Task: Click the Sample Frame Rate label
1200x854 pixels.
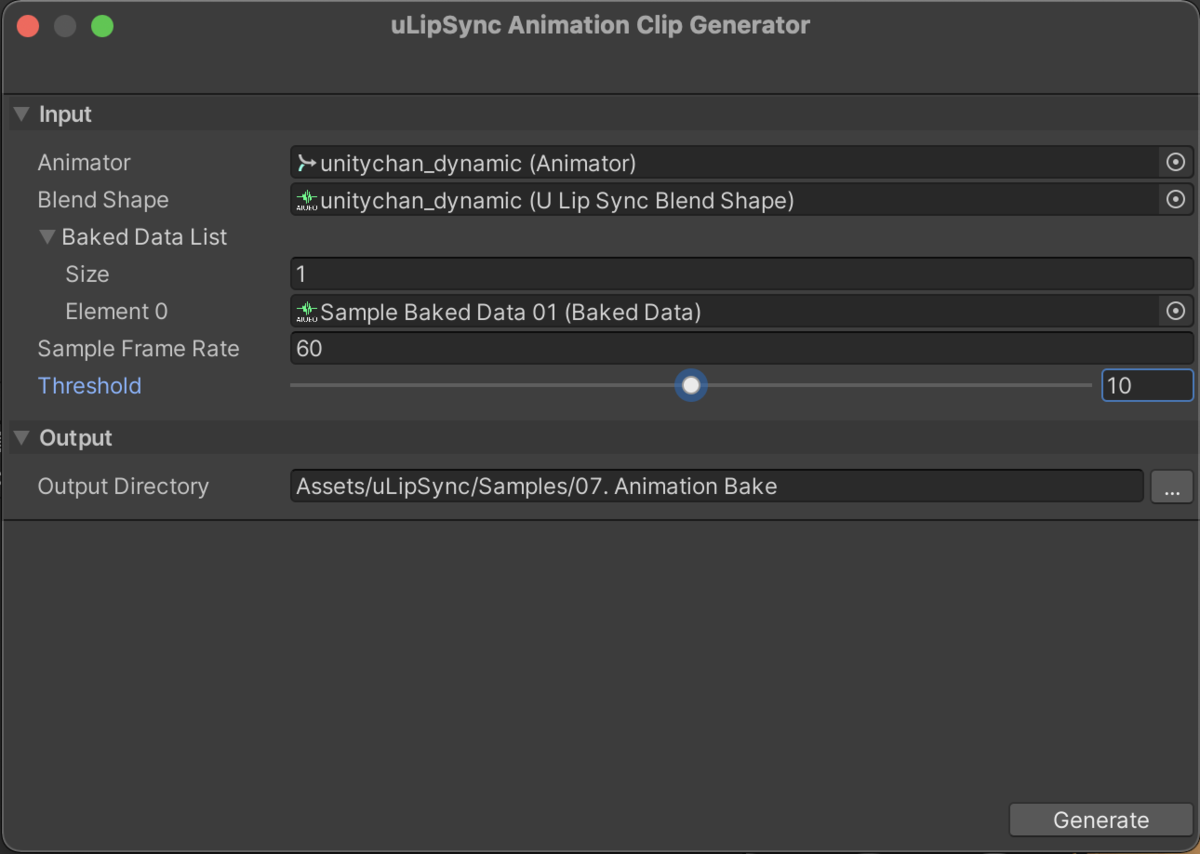Action: tap(138, 349)
